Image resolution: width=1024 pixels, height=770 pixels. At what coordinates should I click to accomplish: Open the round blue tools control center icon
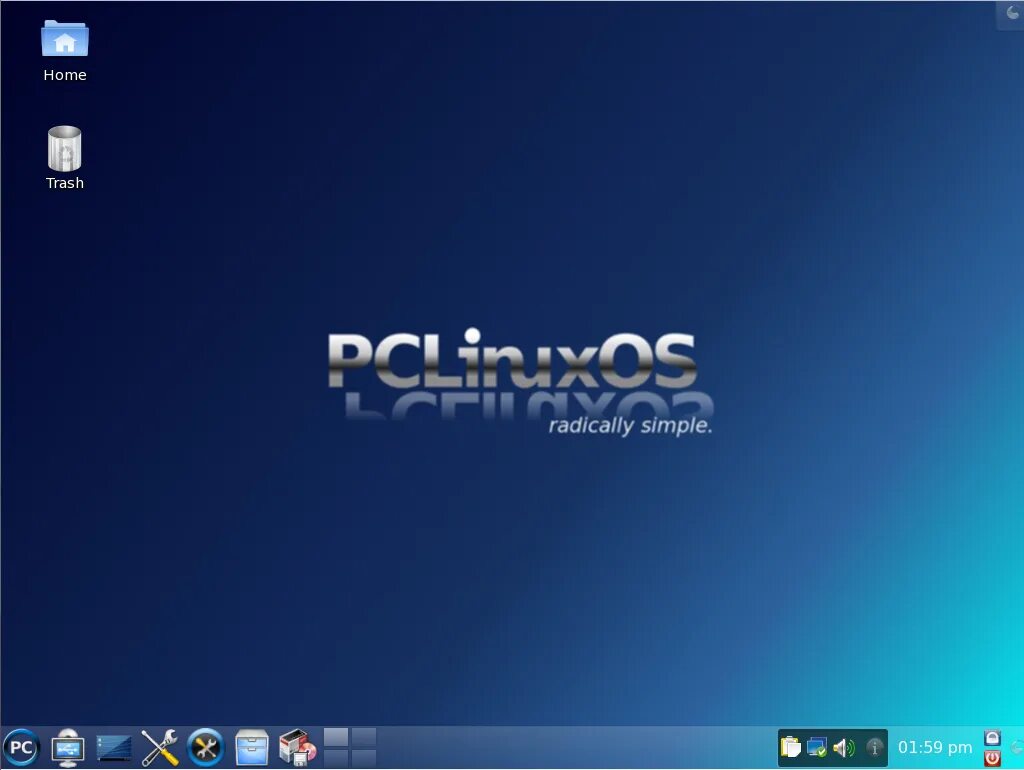click(206, 747)
